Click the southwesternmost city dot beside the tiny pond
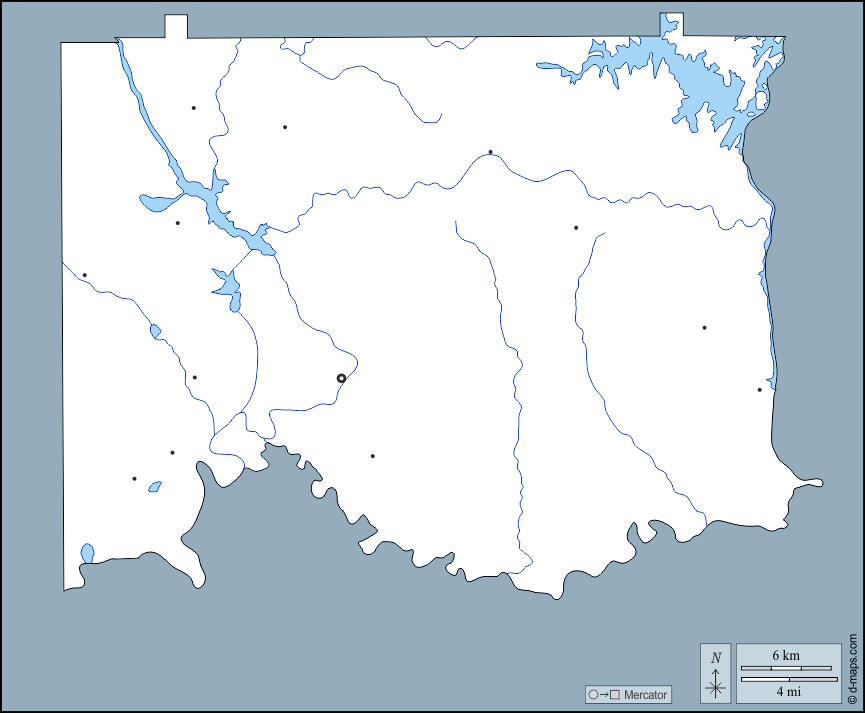 (x=134, y=478)
